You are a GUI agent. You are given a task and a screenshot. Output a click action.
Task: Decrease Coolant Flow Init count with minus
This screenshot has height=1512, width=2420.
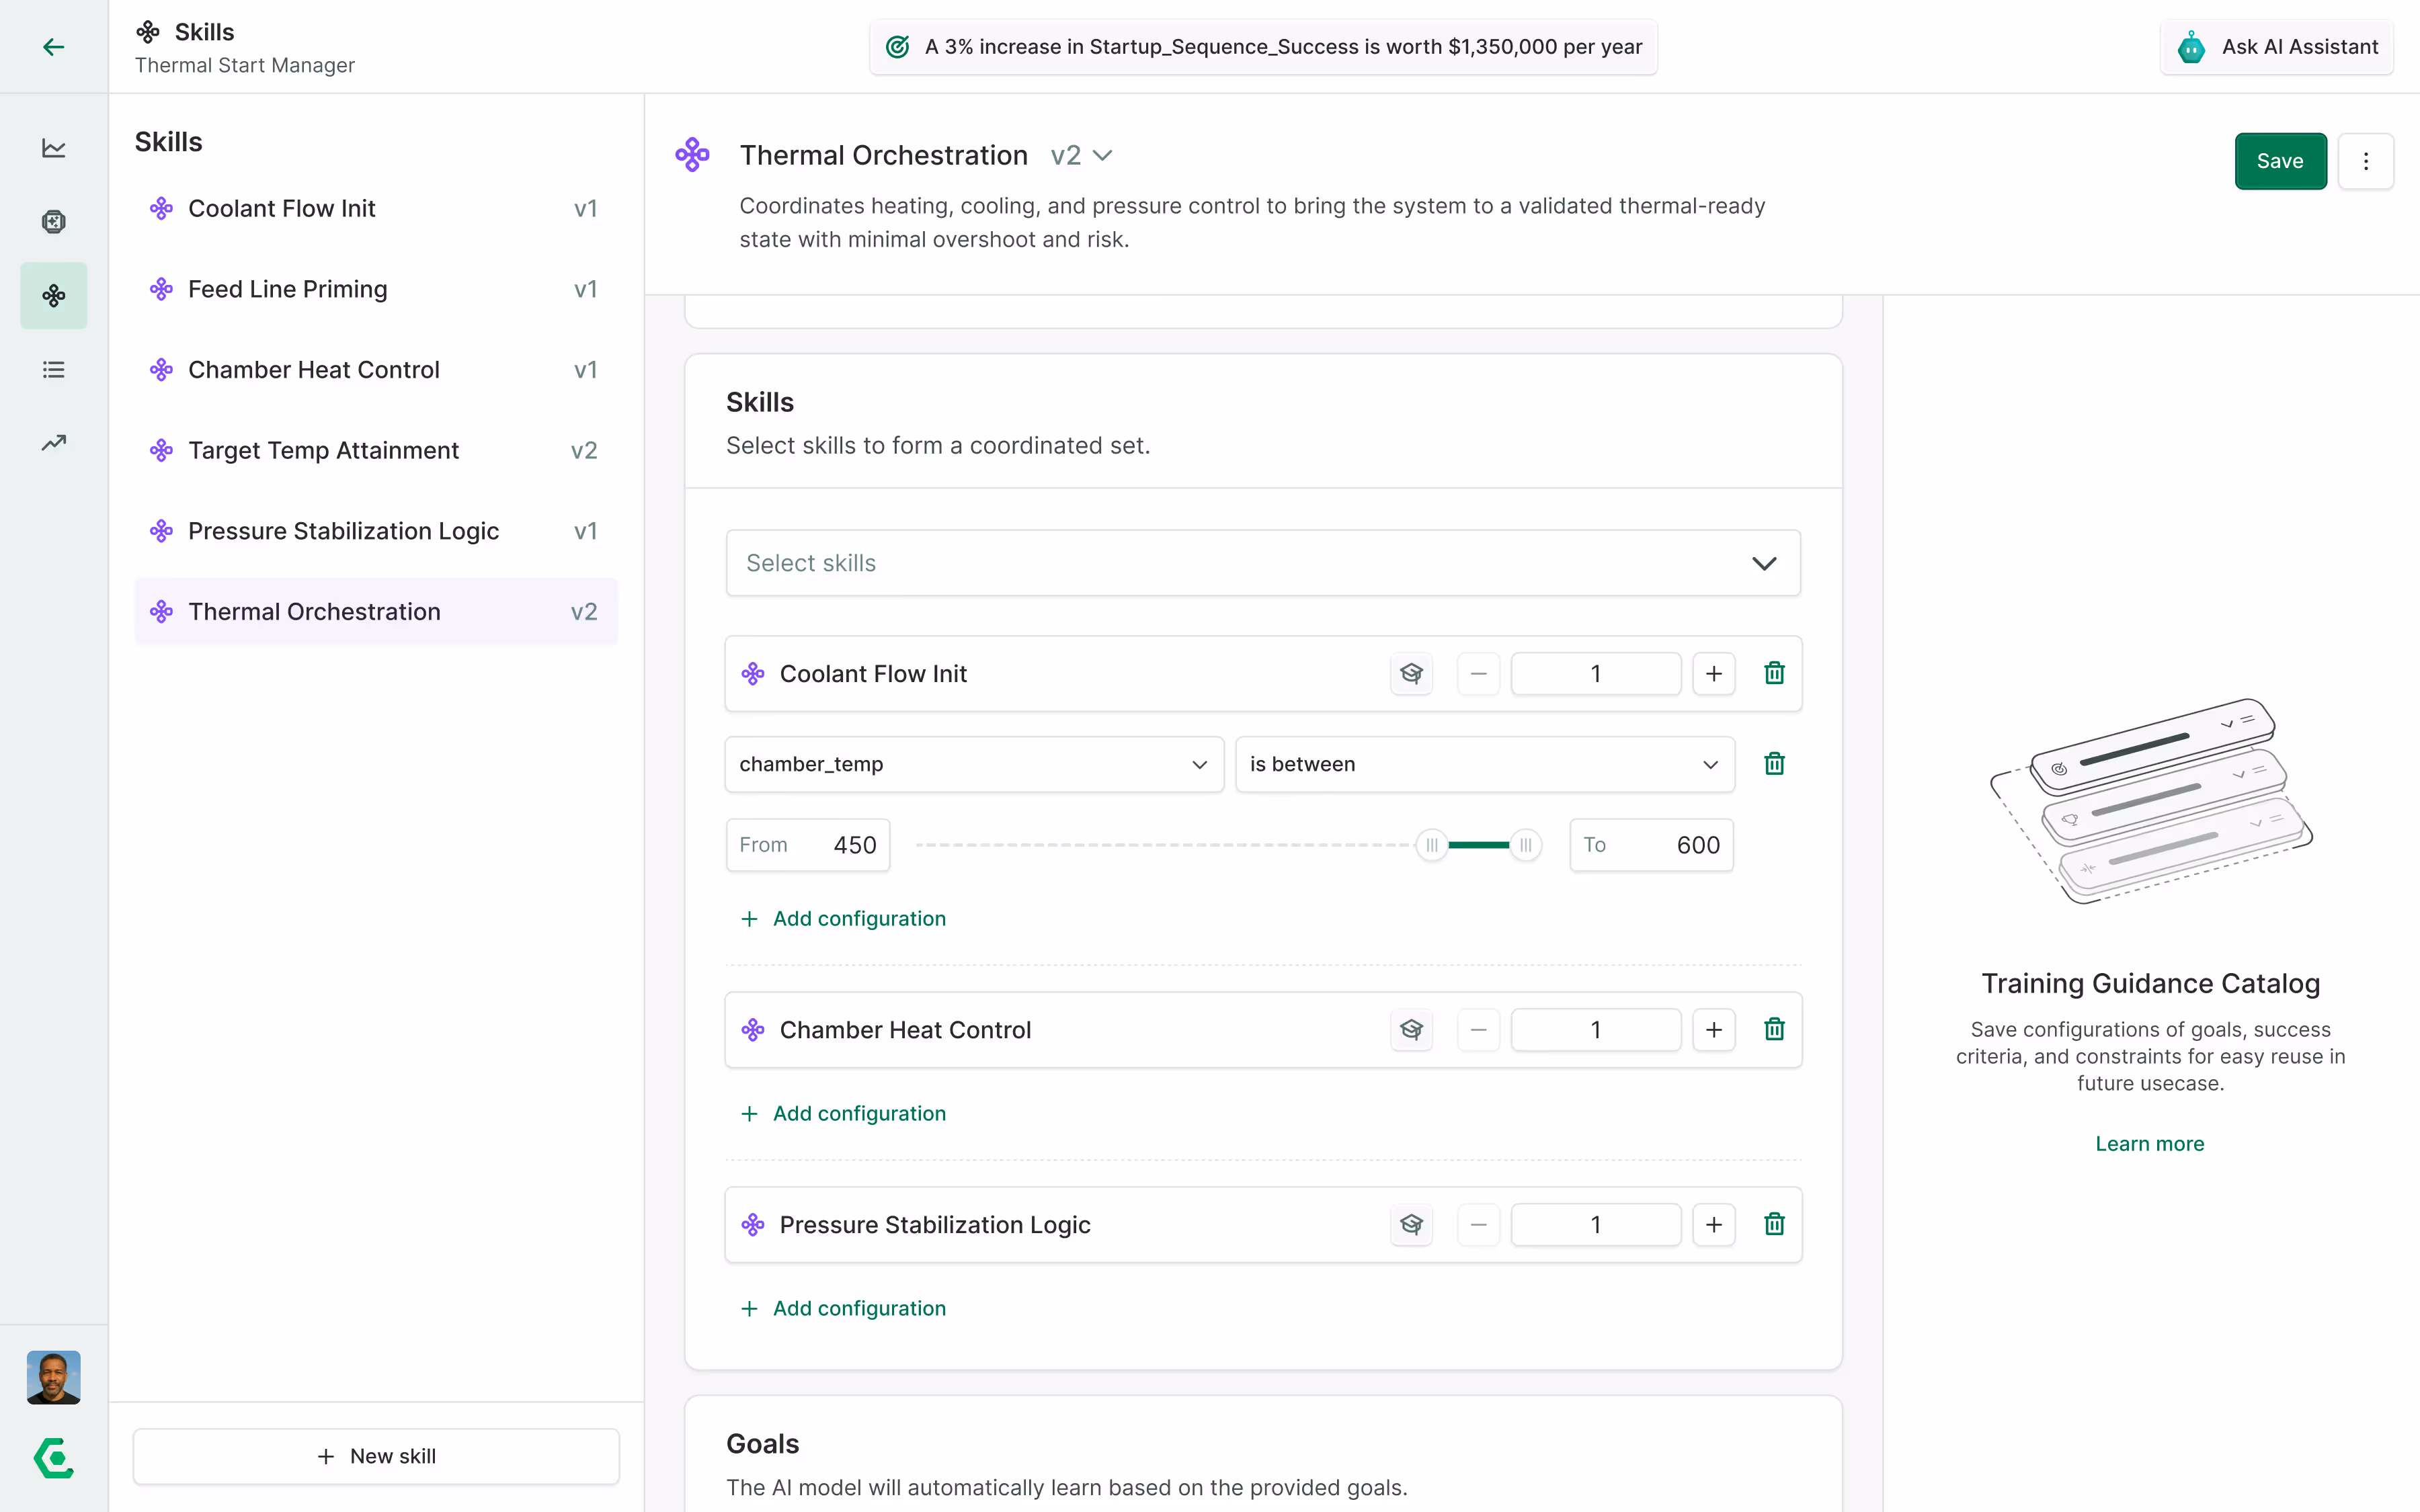1478,673
